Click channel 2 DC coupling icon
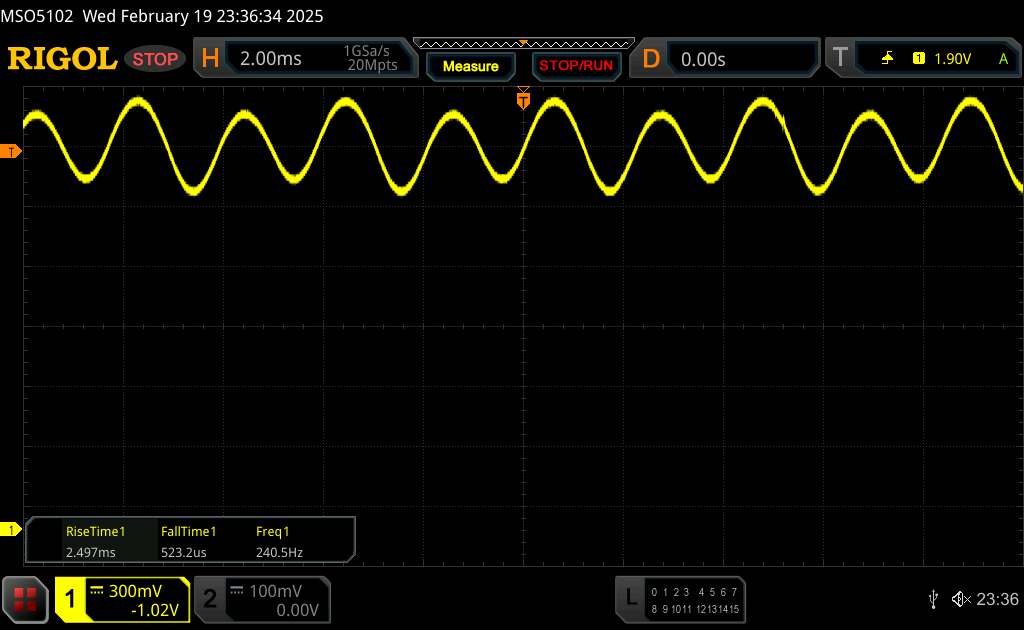This screenshot has width=1024, height=630. point(237,591)
